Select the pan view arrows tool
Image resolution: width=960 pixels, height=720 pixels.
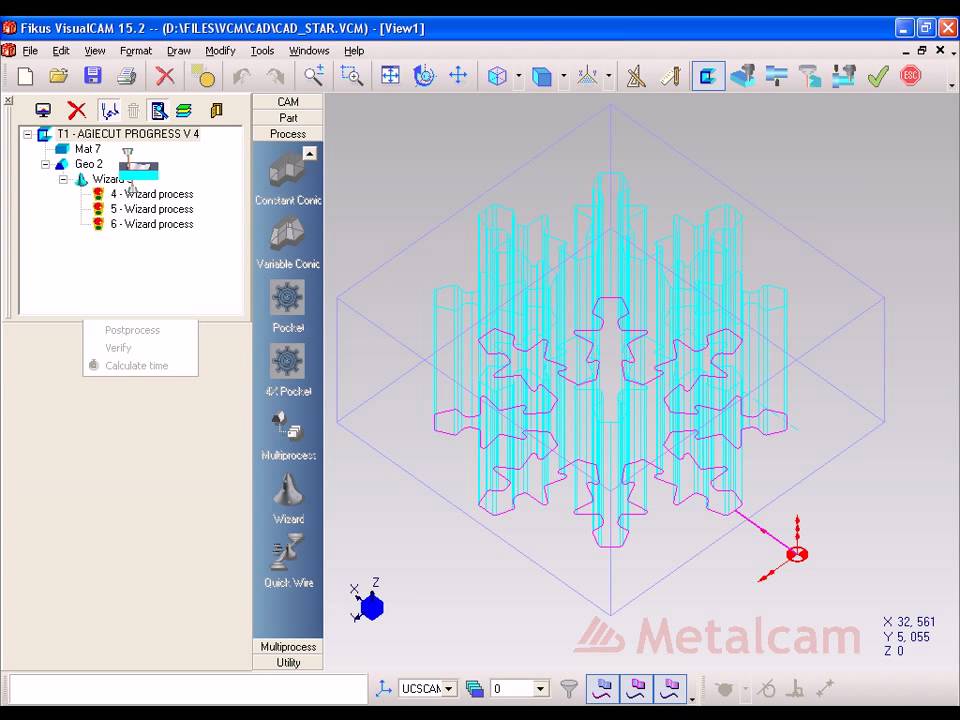coord(458,76)
